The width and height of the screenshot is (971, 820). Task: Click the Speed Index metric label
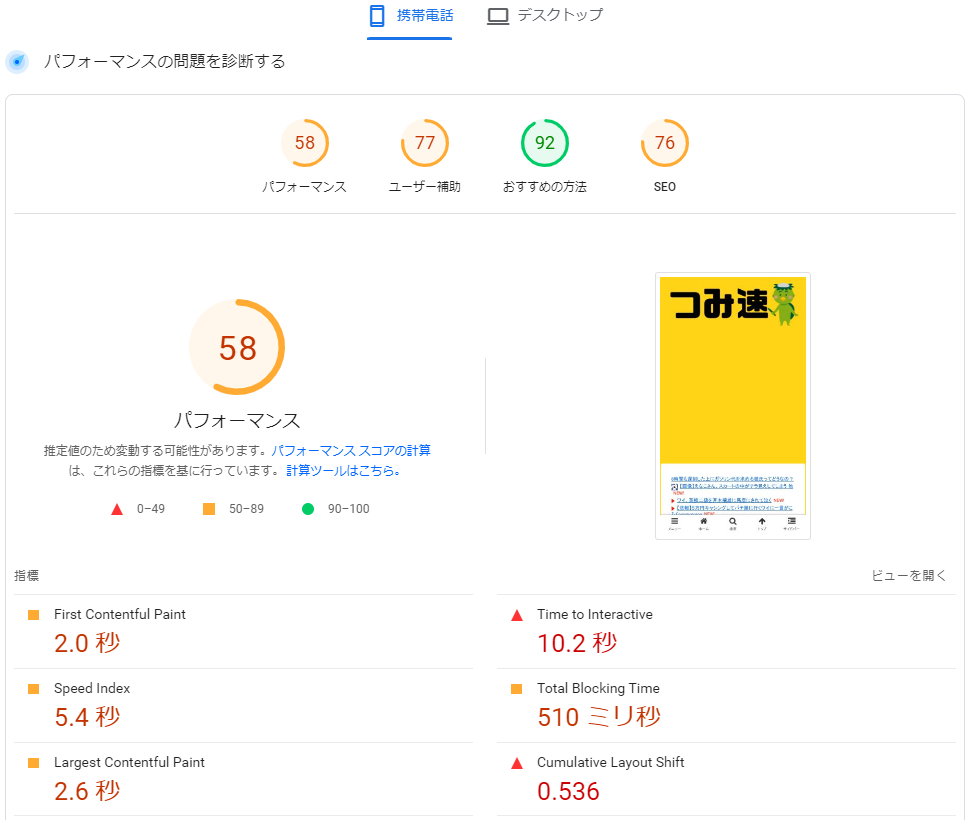pyautogui.click(x=92, y=688)
